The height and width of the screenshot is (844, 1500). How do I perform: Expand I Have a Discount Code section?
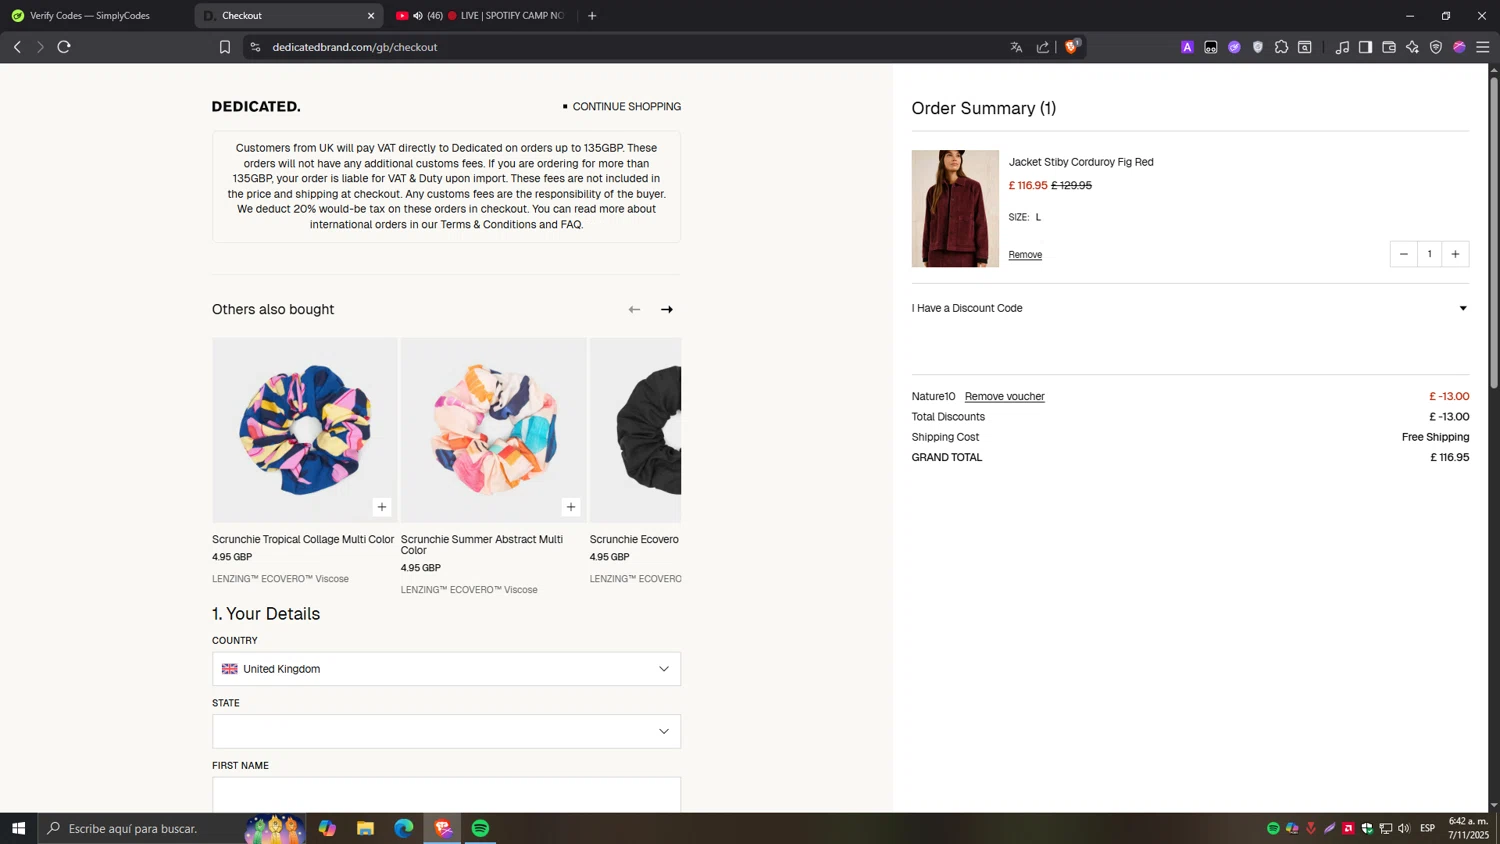[1190, 308]
